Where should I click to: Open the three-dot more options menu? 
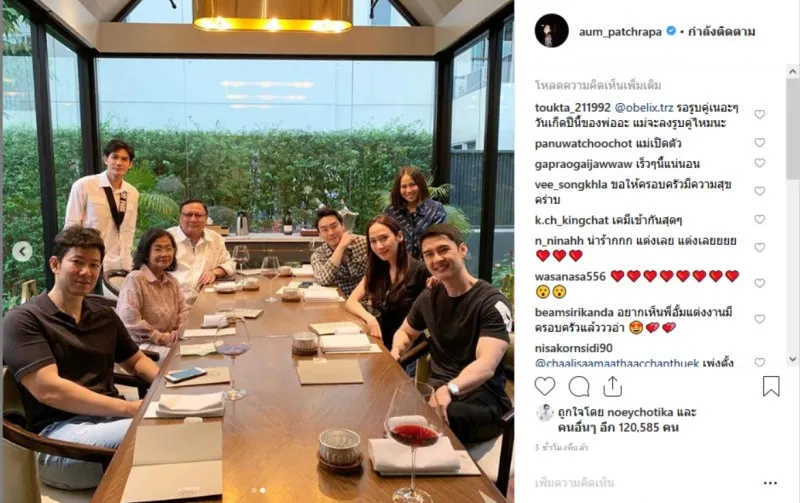pyautogui.click(x=770, y=483)
